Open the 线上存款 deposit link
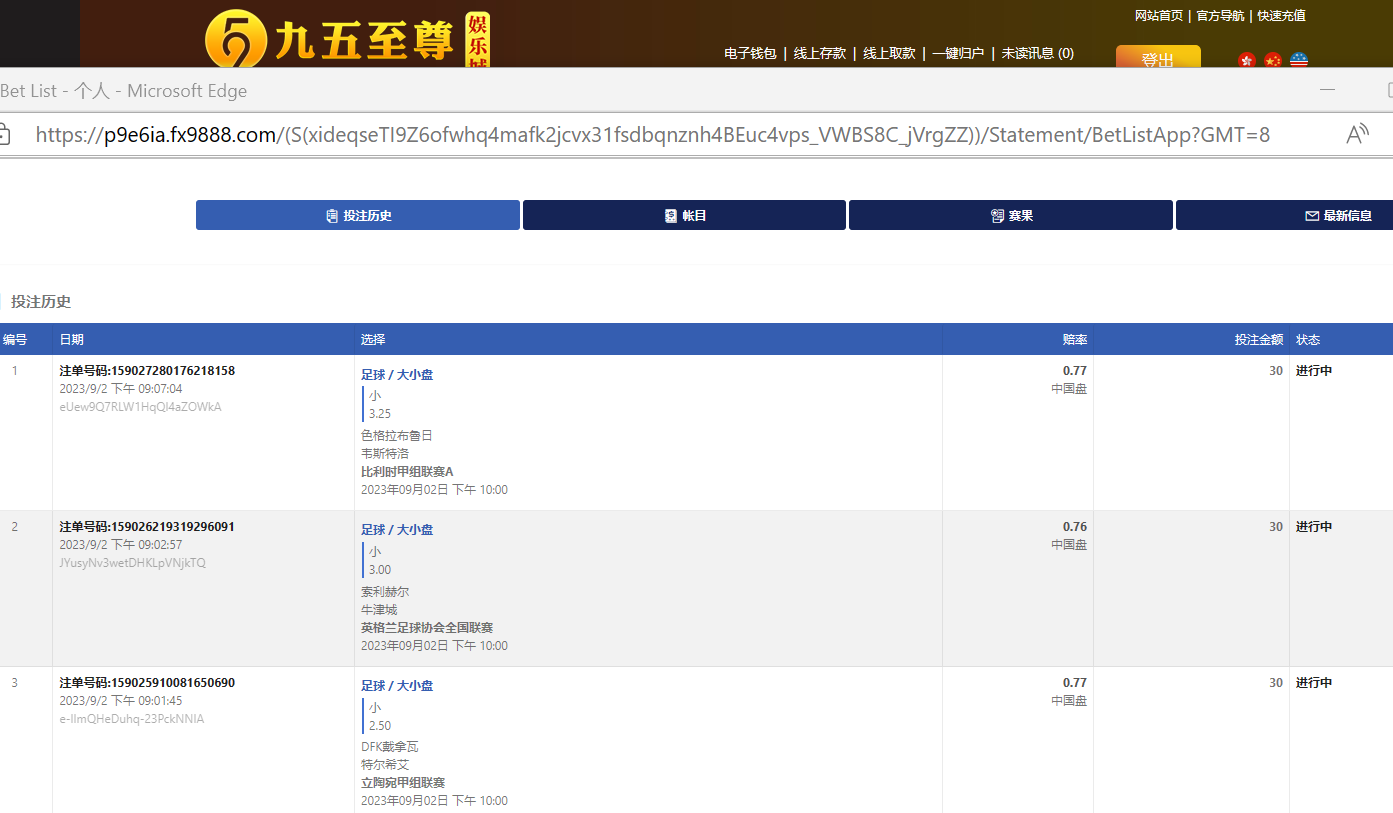The image size is (1393, 813). tap(820, 53)
